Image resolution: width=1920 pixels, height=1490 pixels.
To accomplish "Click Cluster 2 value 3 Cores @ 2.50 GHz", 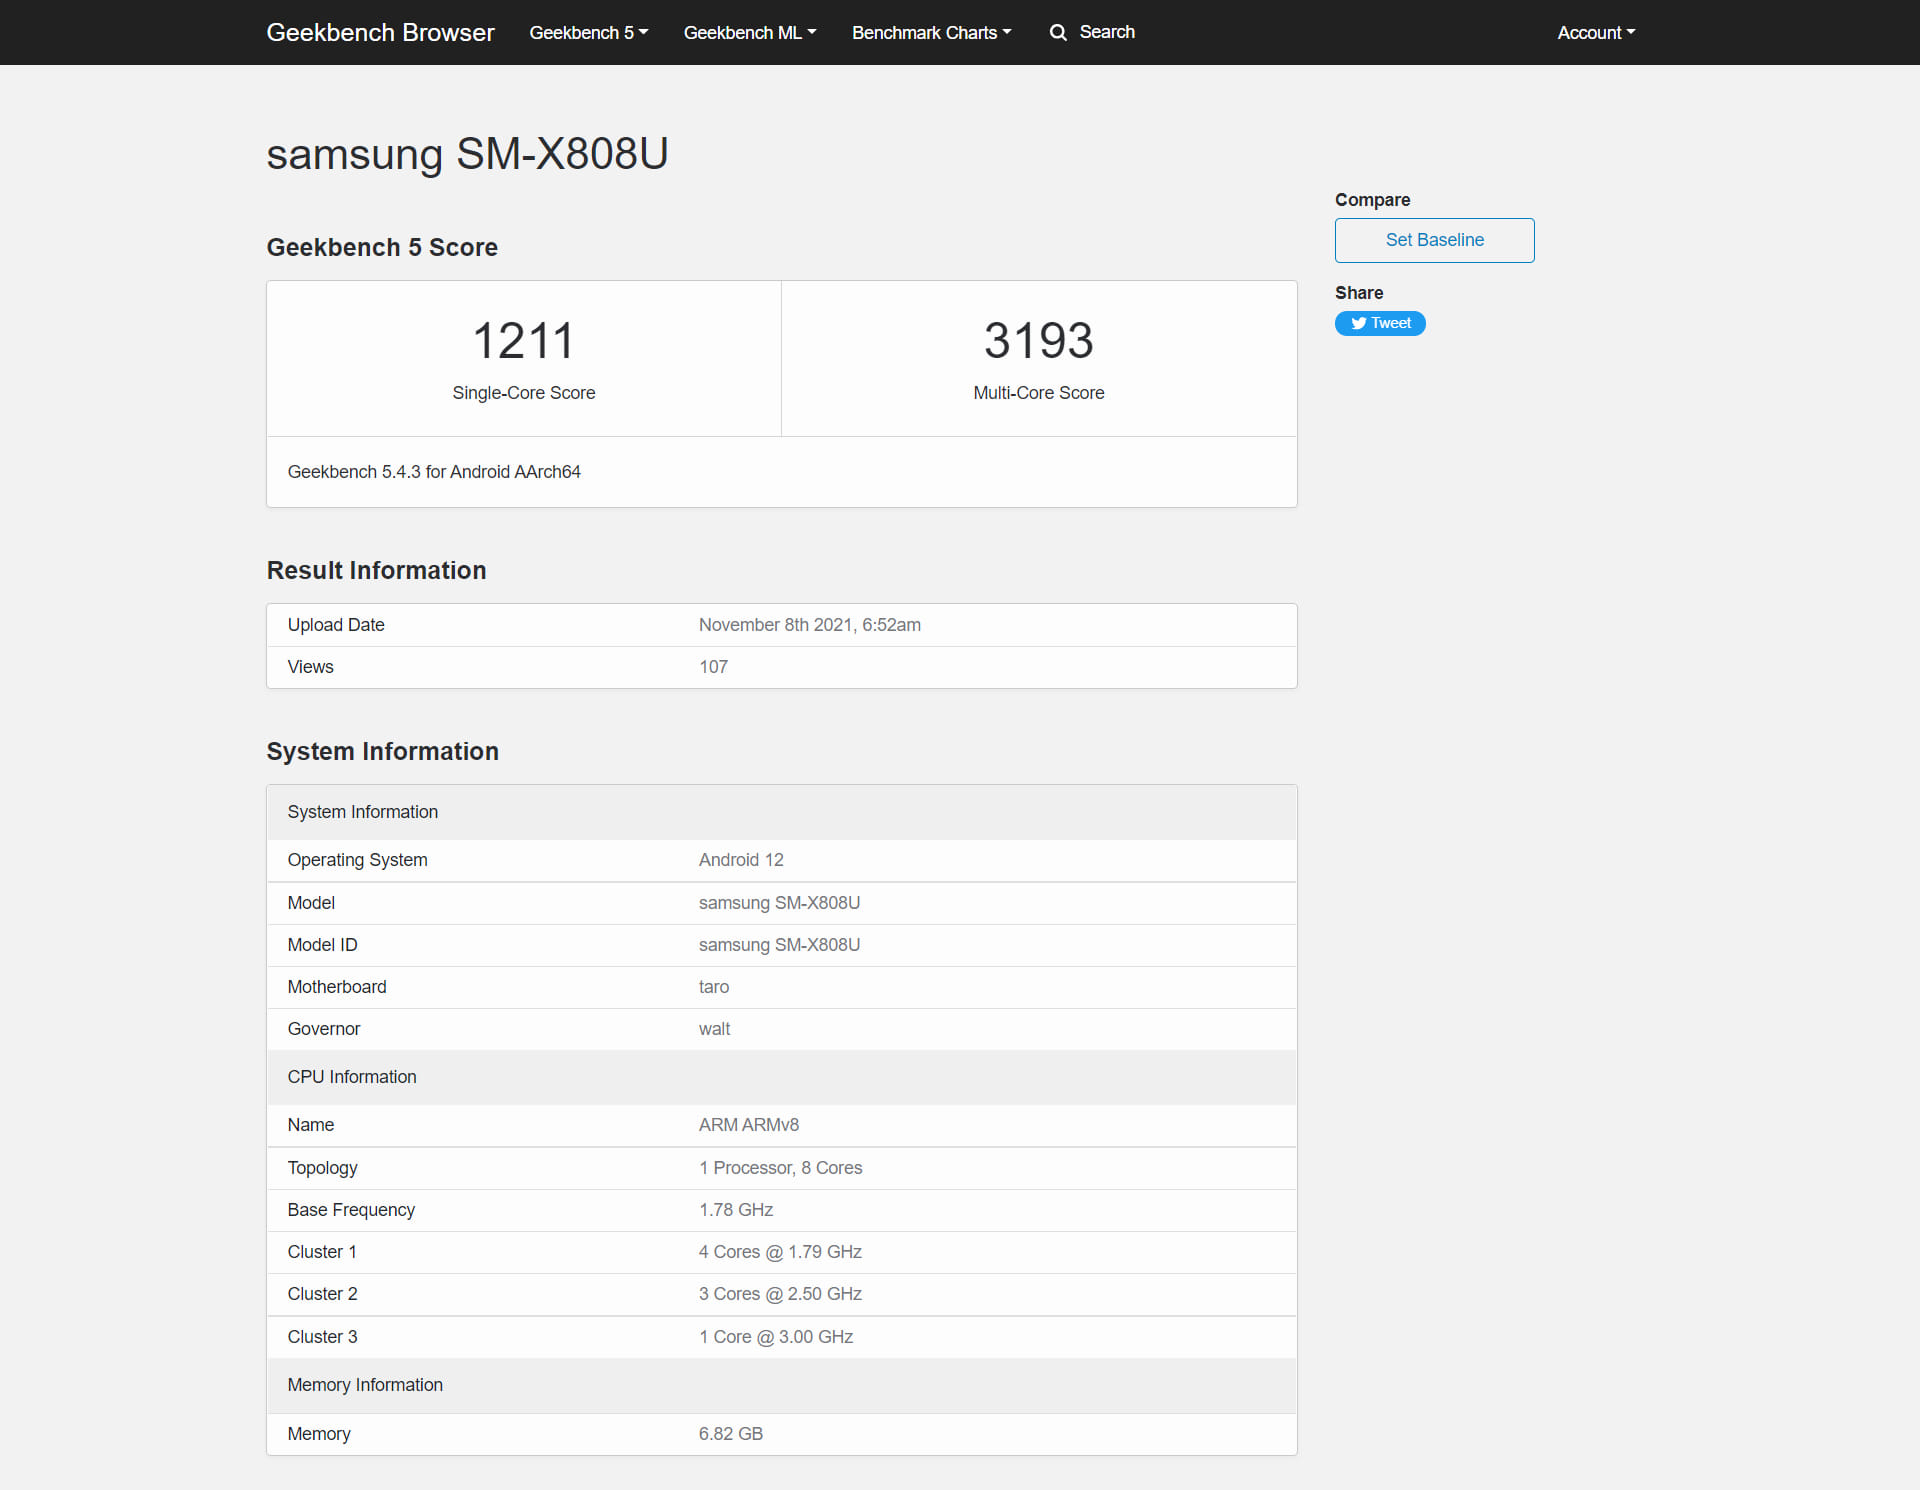I will [x=780, y=1294].
